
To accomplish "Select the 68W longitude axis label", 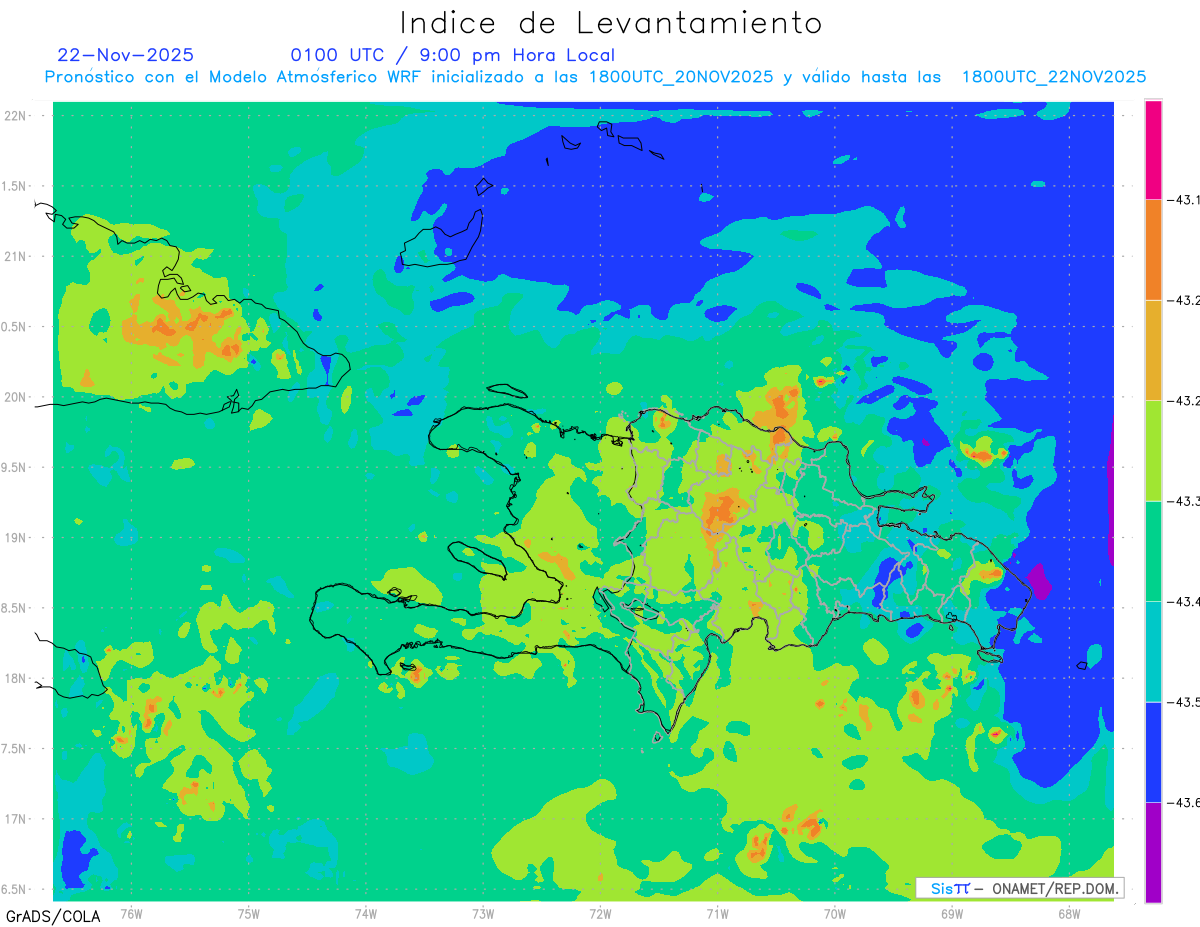I will 1069,913.
